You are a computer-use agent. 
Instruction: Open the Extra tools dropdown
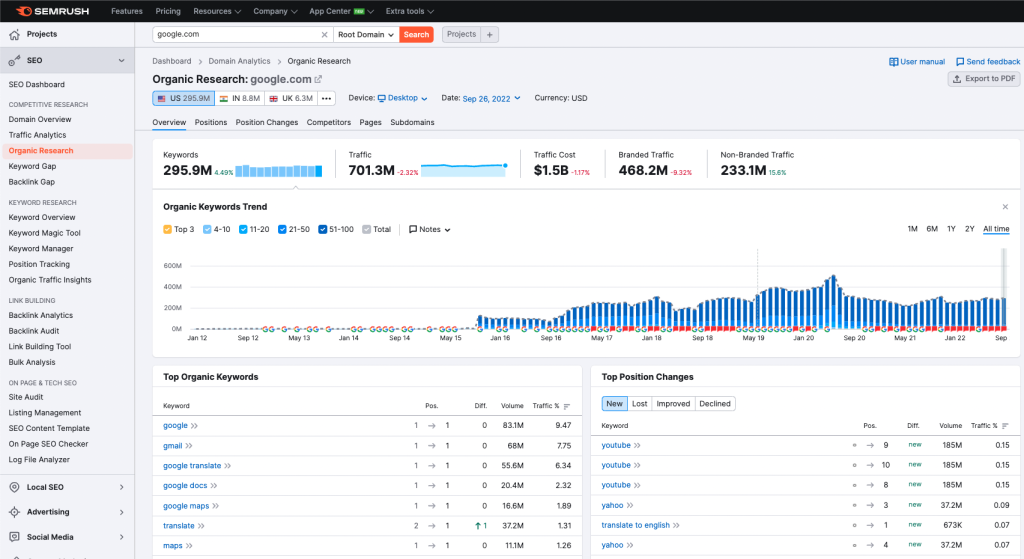409,11
